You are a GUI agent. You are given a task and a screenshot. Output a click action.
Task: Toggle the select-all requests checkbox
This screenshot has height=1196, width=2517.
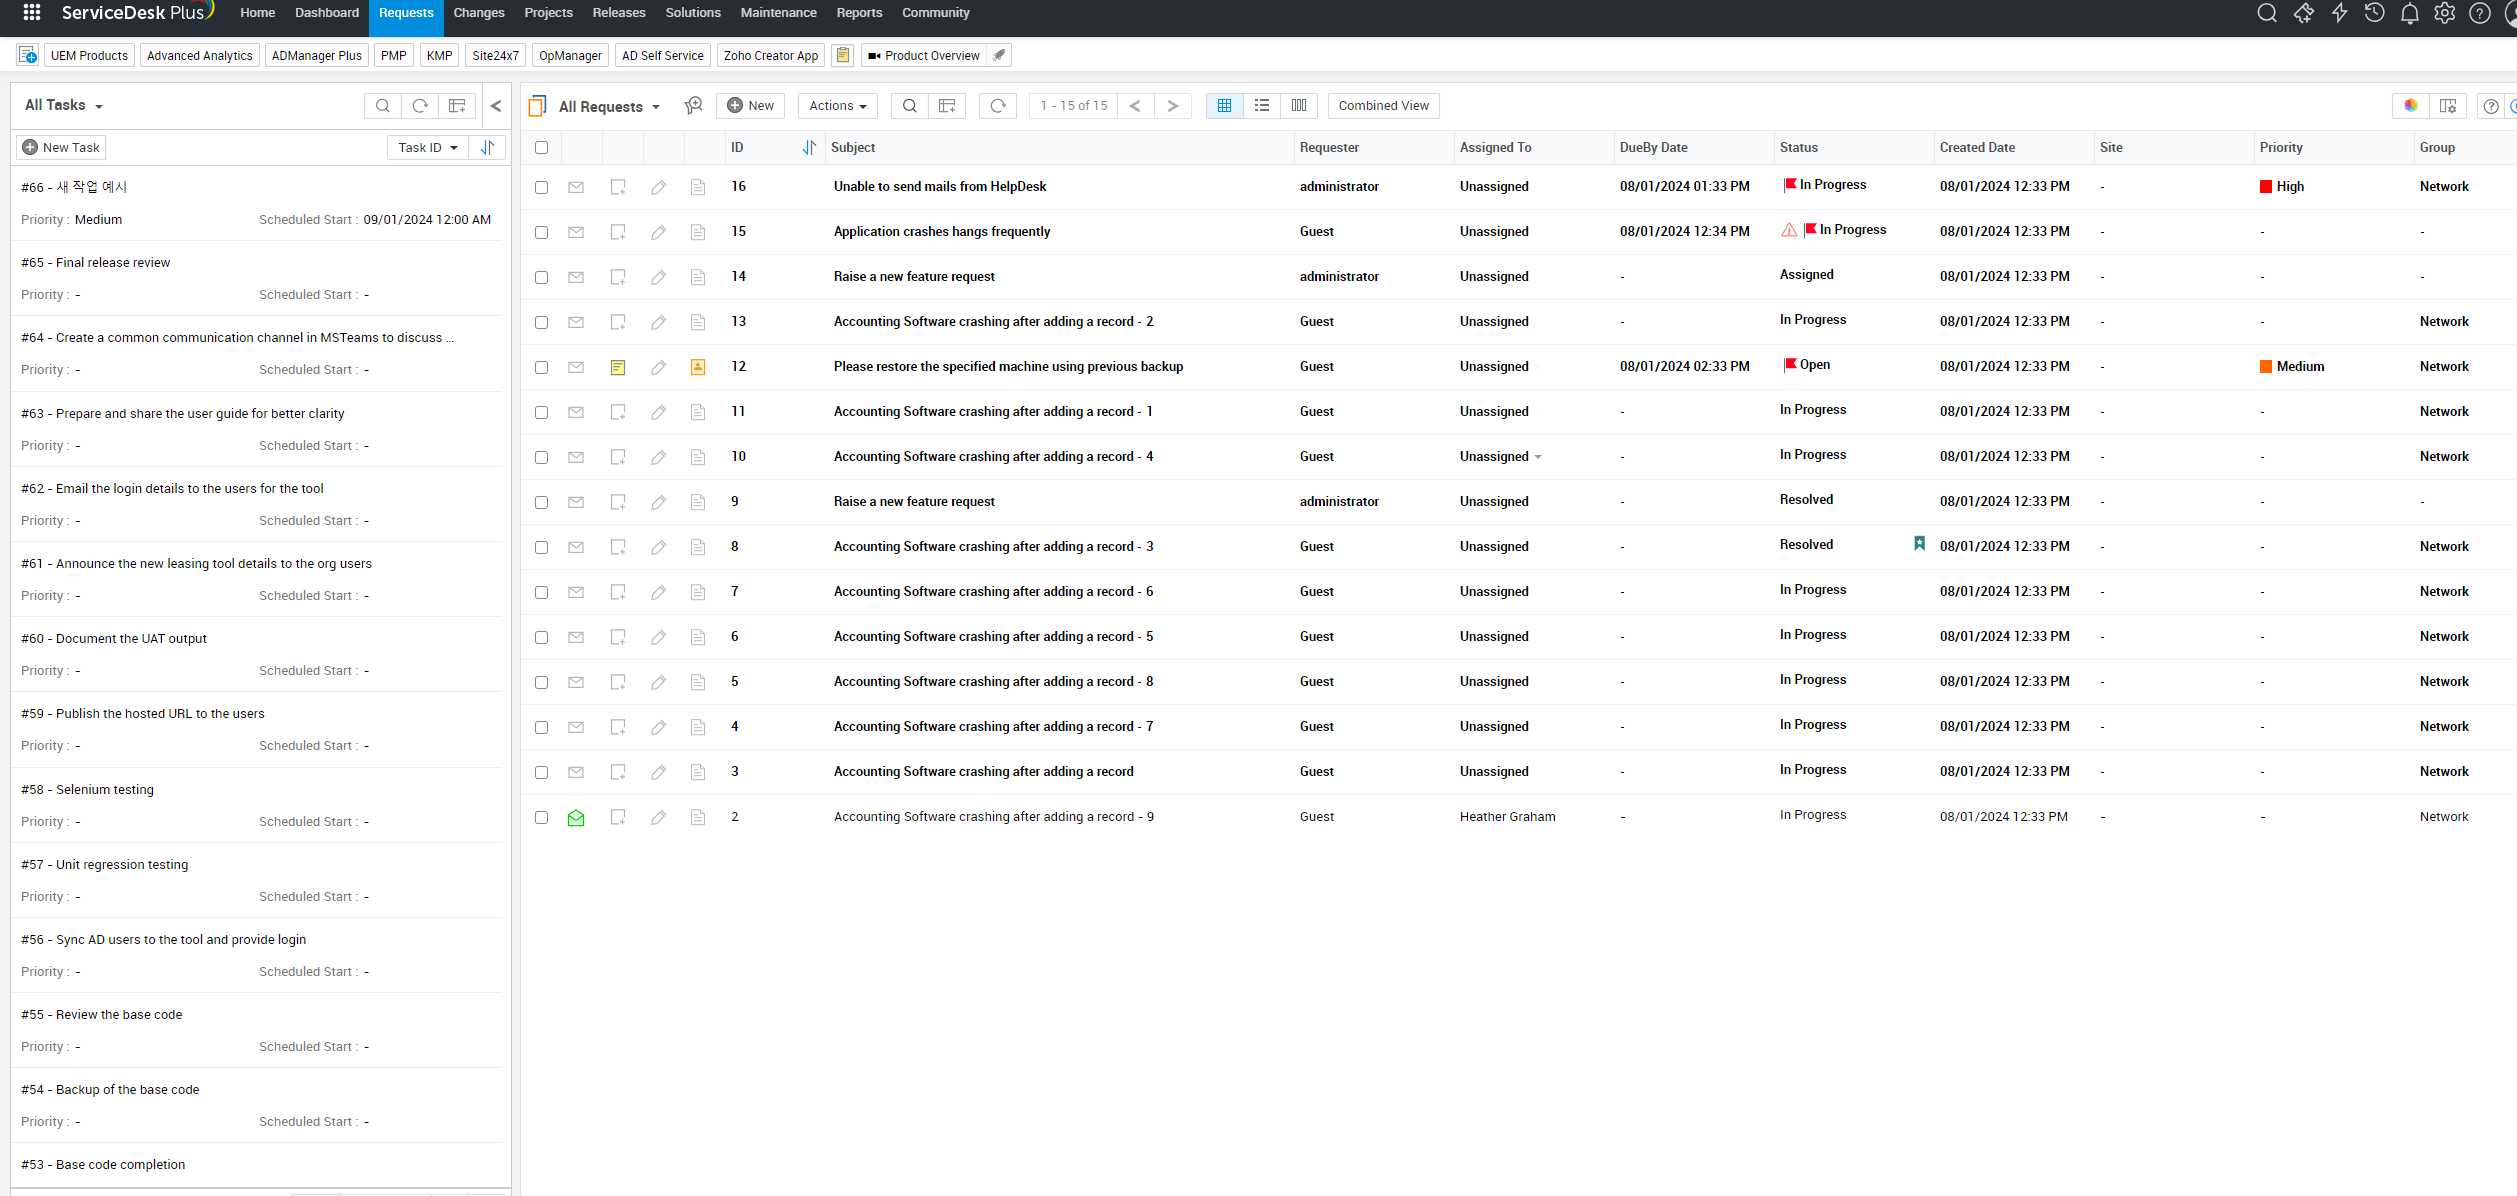click(x=541, y=148)
